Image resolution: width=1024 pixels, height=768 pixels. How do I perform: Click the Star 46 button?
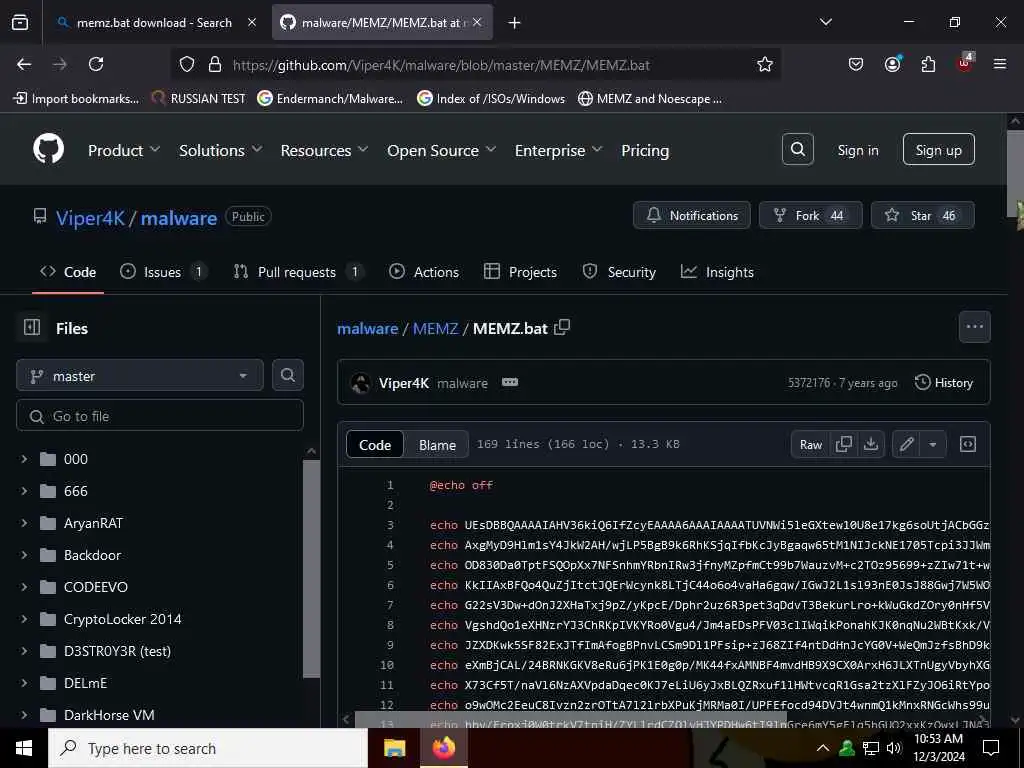pyautogui.click(x=923, y=216)
